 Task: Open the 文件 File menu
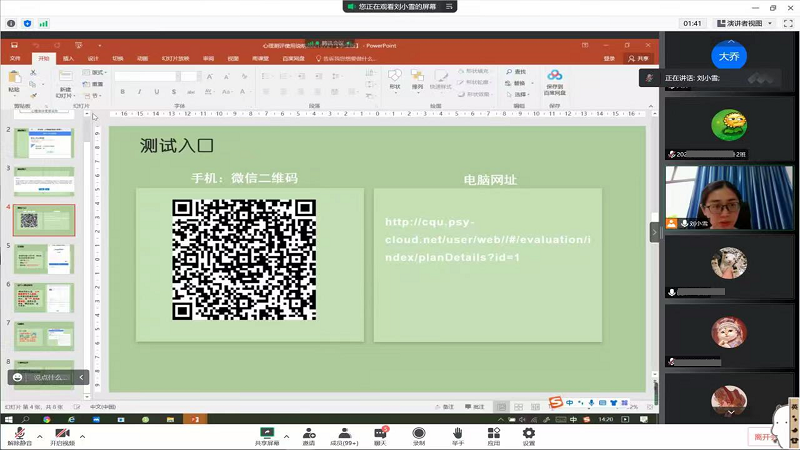point(15,59)
